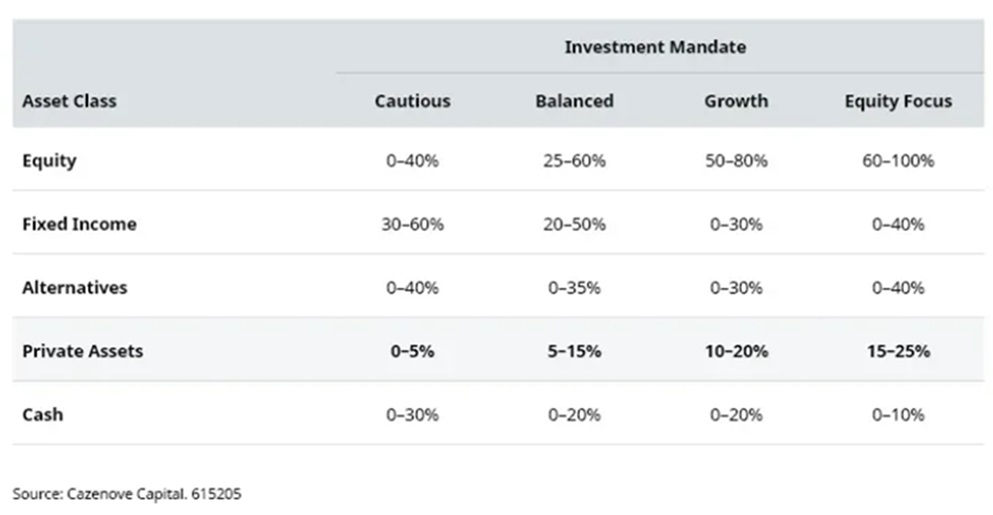Click the Balanced column header
Screen dimensions: 993x515
574,101
